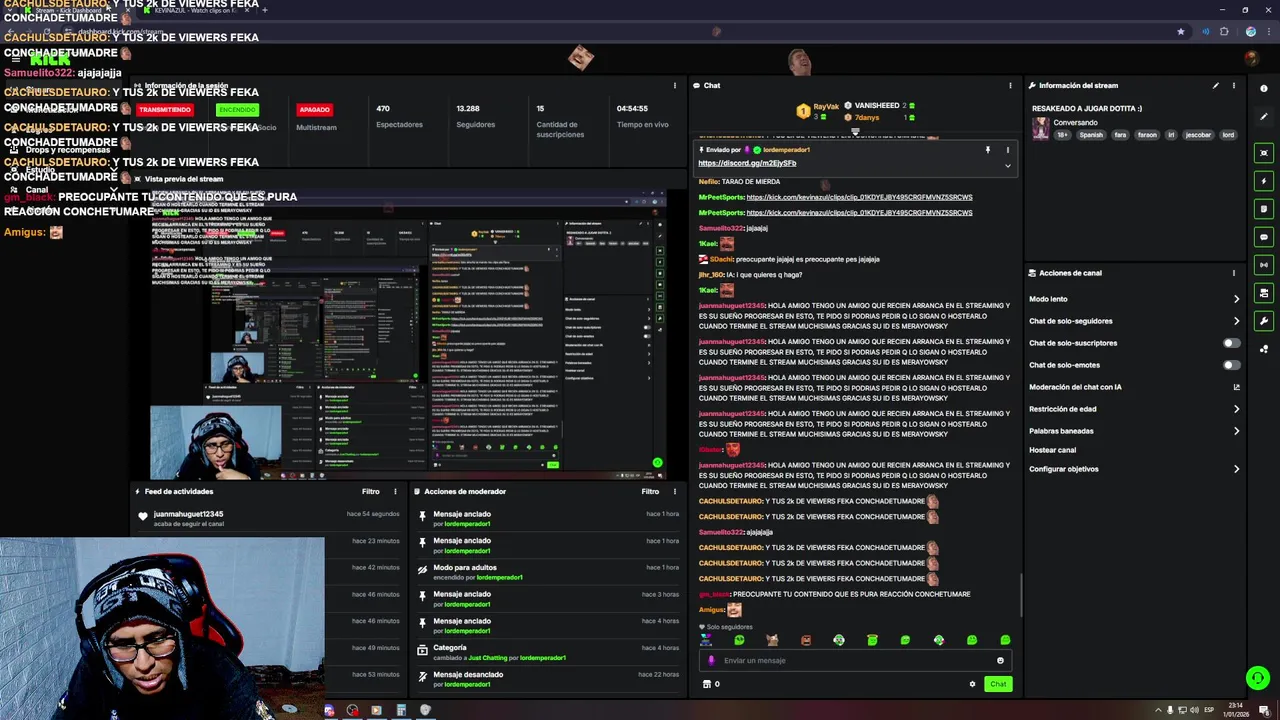Open Información del stream three-dot menu
The image size is (1280, 720).
pos(1234,86)
